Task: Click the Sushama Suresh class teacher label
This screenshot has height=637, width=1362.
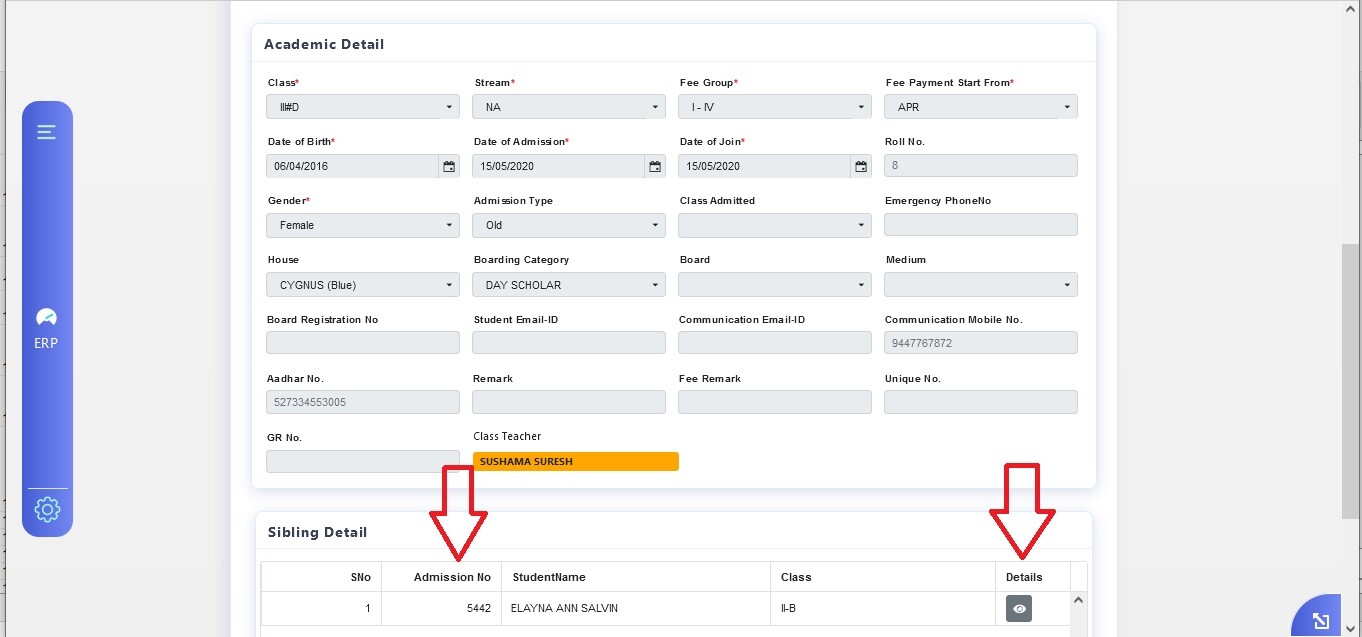Action: tap(575, 462)
